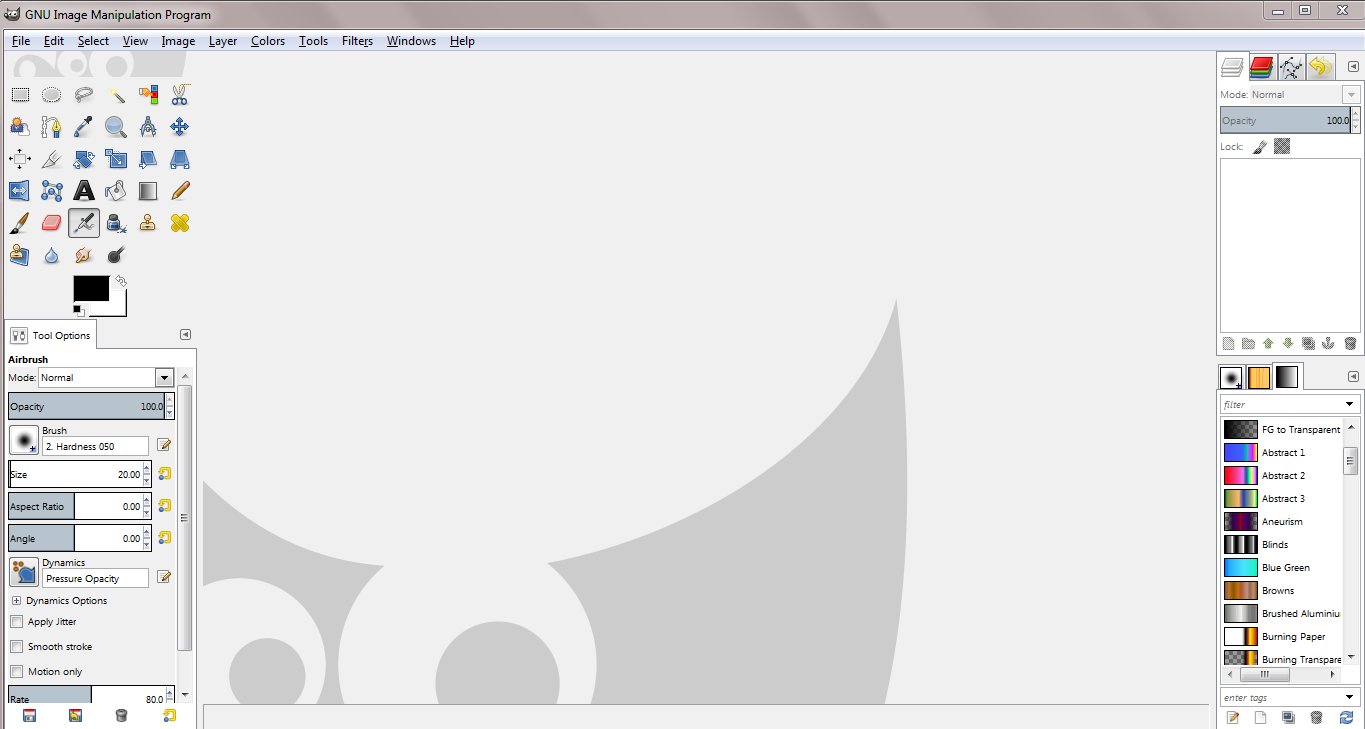Viewport: 1365px width, 729px height.
Task: Open the Tool Options panel configuration menu
Action: (x=185, y=335)
